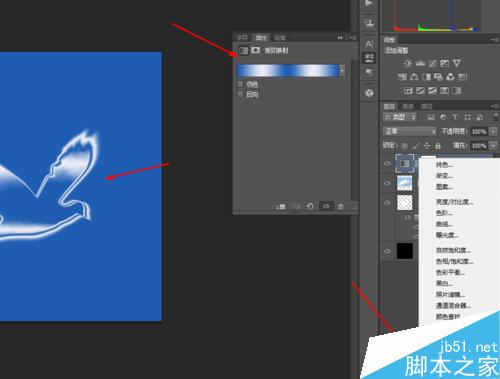Enable the Dither checkbox in the Gradient Map properties
The image size is (500, 379).
(240, 84)
